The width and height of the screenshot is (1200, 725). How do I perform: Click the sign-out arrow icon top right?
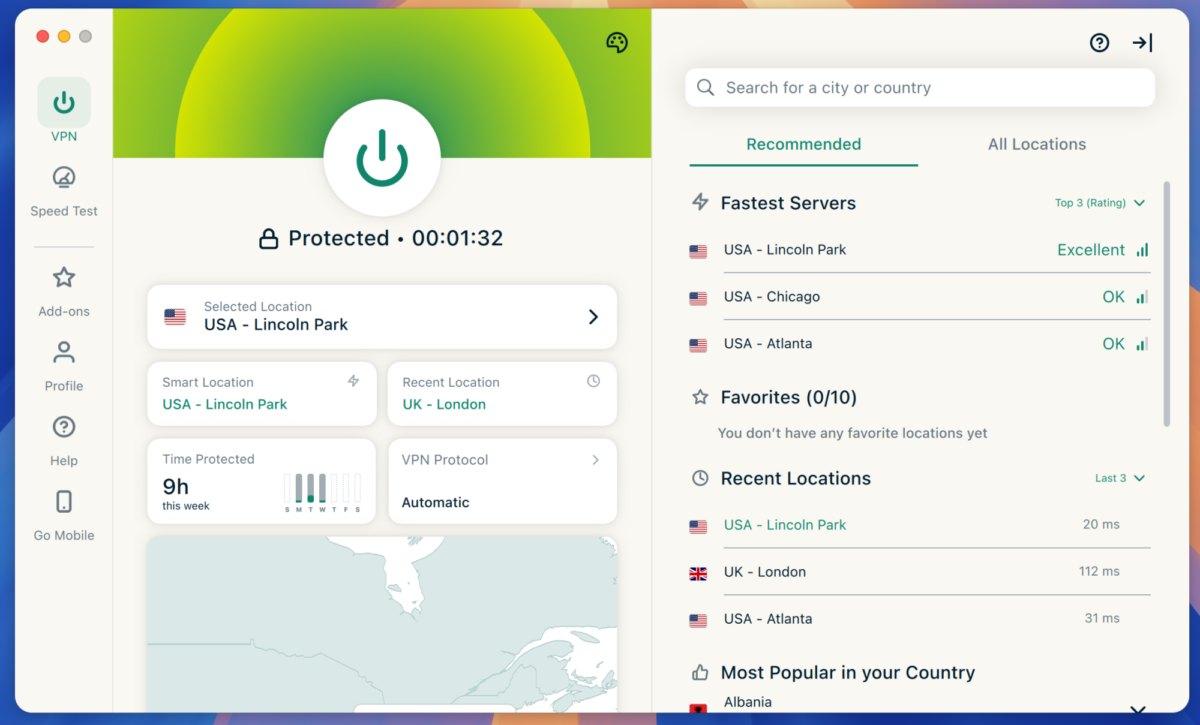coord(1141,43)
